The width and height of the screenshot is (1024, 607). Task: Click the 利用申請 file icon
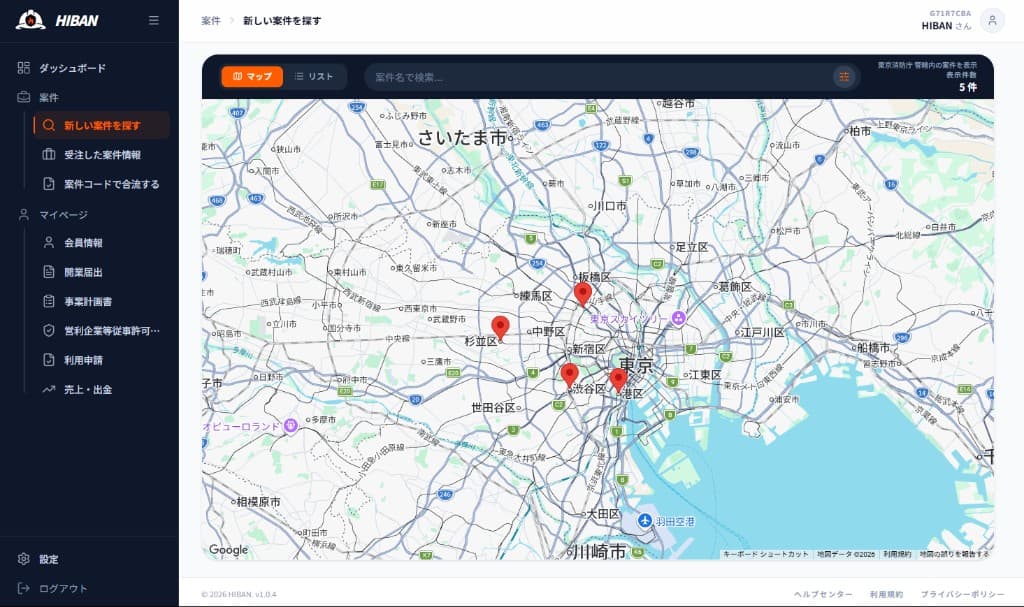[49, 360]
